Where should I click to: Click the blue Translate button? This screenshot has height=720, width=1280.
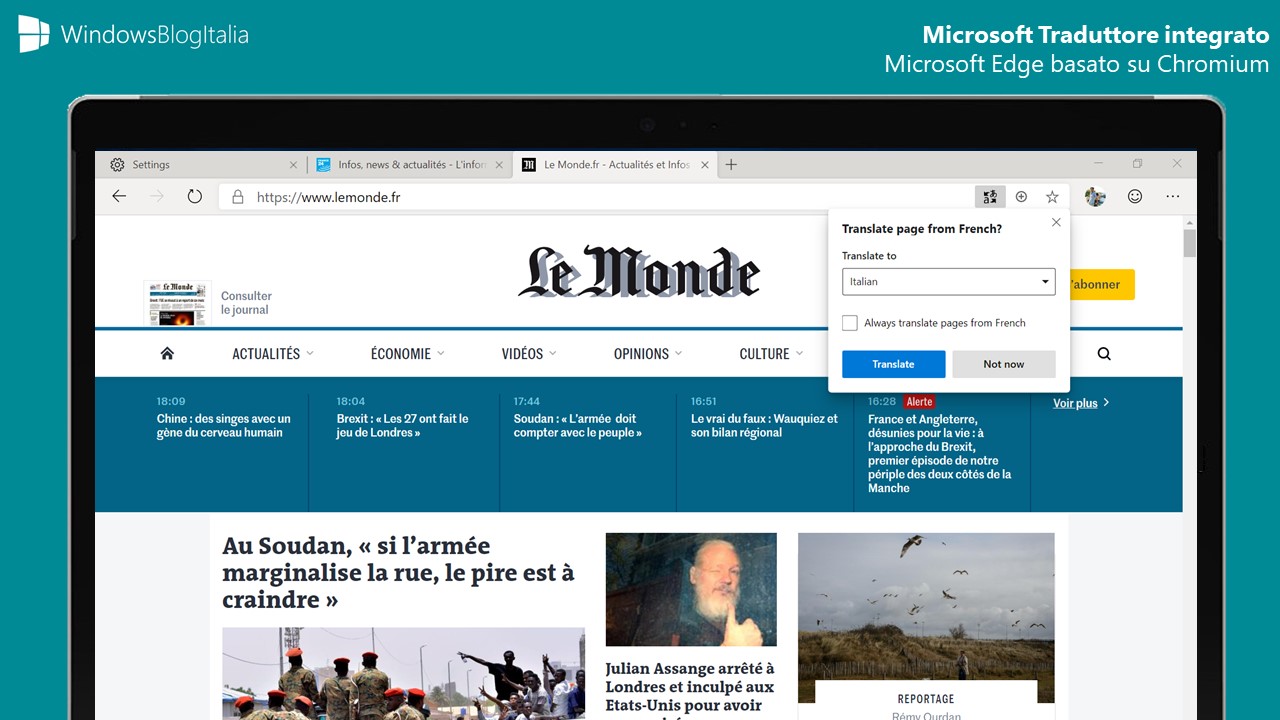pos(893,364)
